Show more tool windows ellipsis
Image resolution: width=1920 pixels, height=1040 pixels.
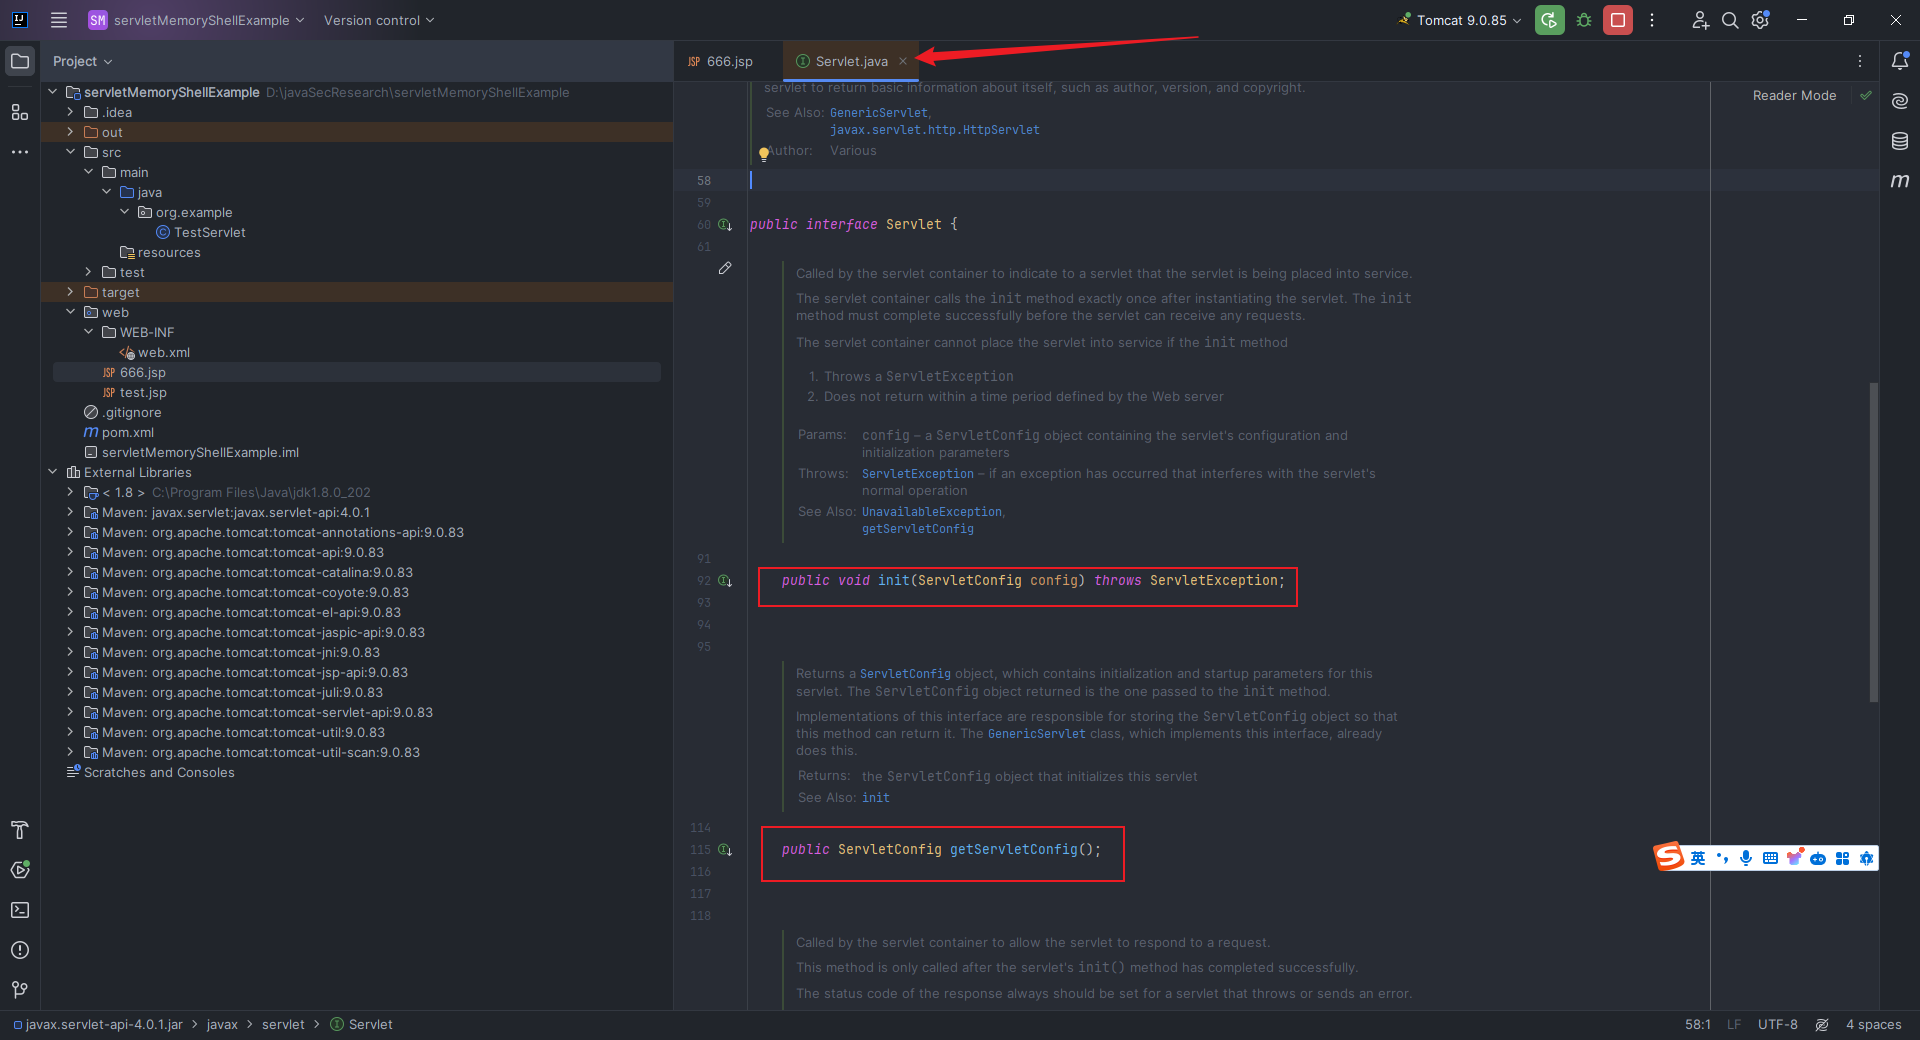[x=20, y=152]
